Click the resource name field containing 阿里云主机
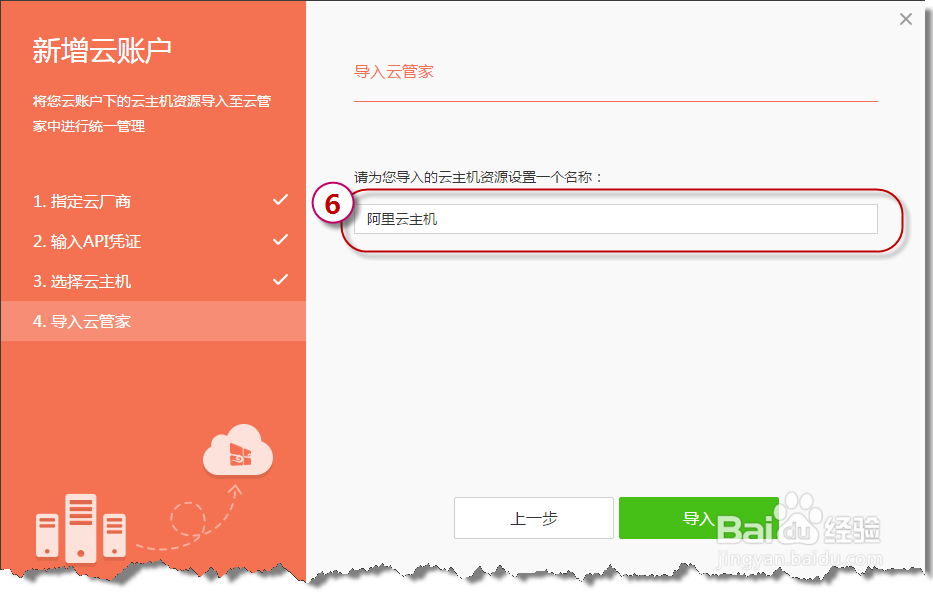 (x=615, y=219)
